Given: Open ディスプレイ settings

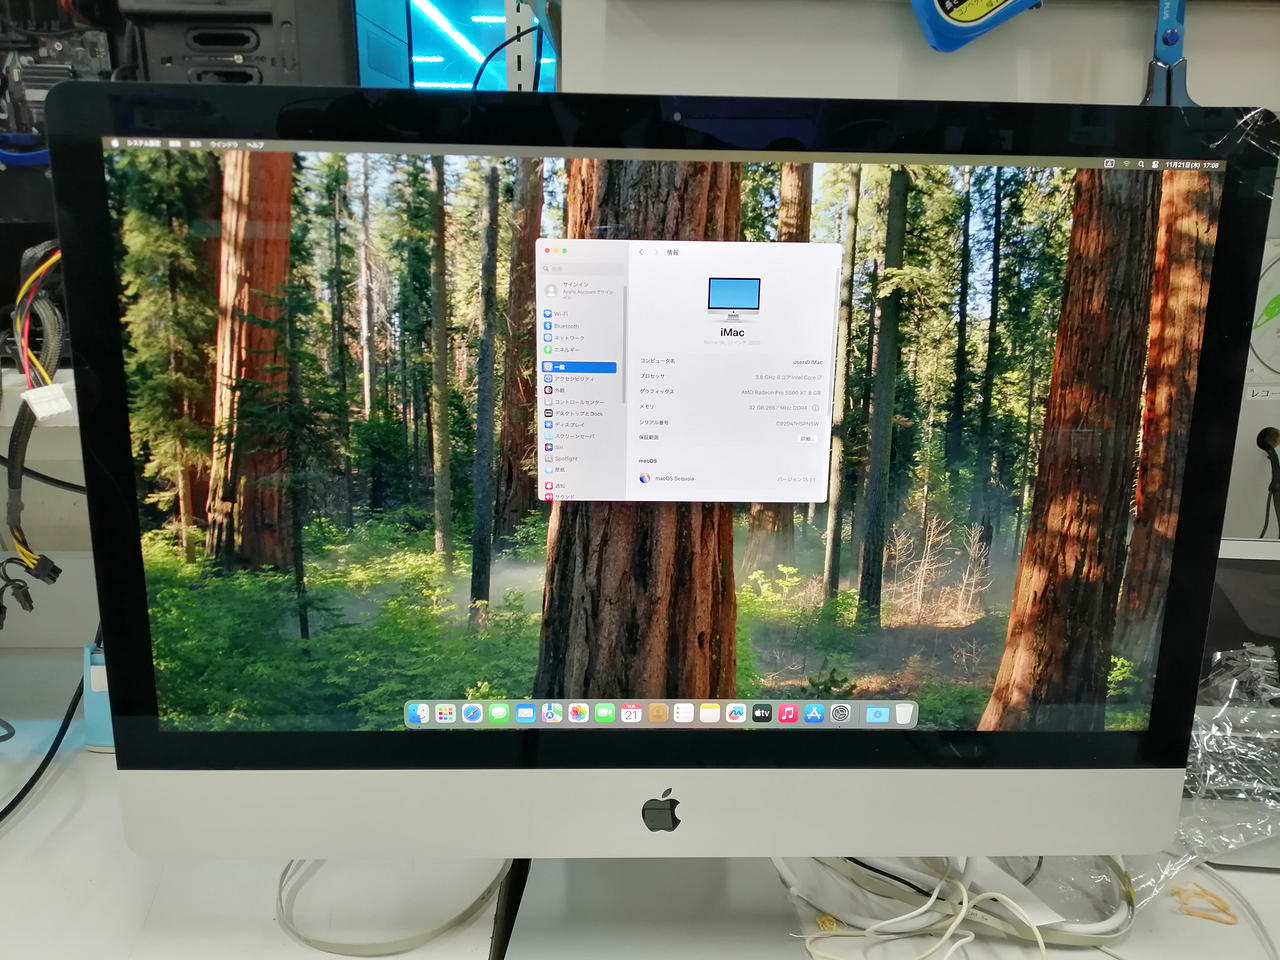Looking at the screenshot, I should click(568, 425).
